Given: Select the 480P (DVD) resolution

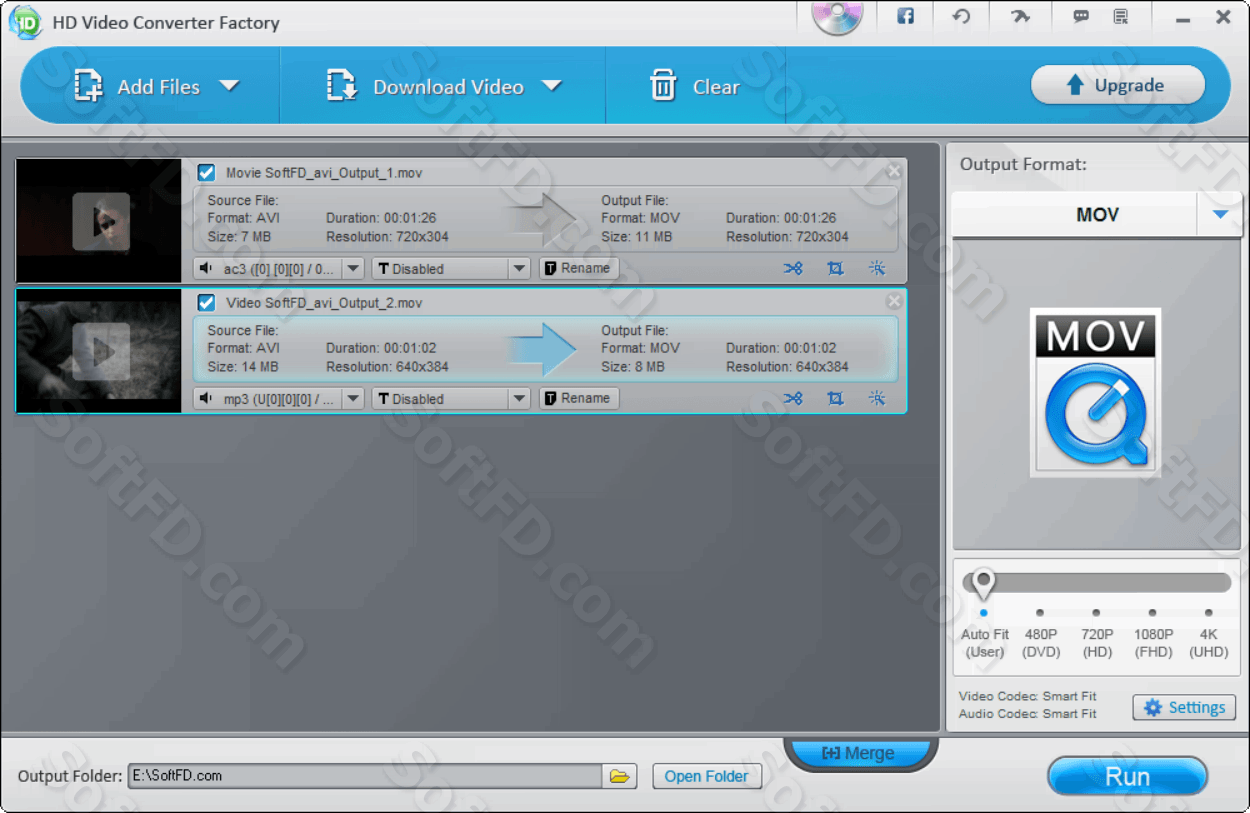Looking at the screenshot, I should tap(1041, 642).
